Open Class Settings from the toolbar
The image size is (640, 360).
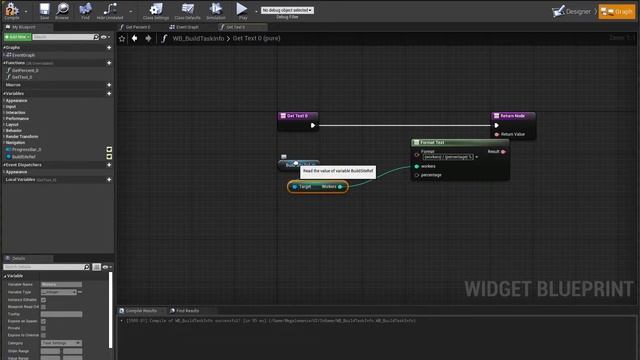[156, 11]
